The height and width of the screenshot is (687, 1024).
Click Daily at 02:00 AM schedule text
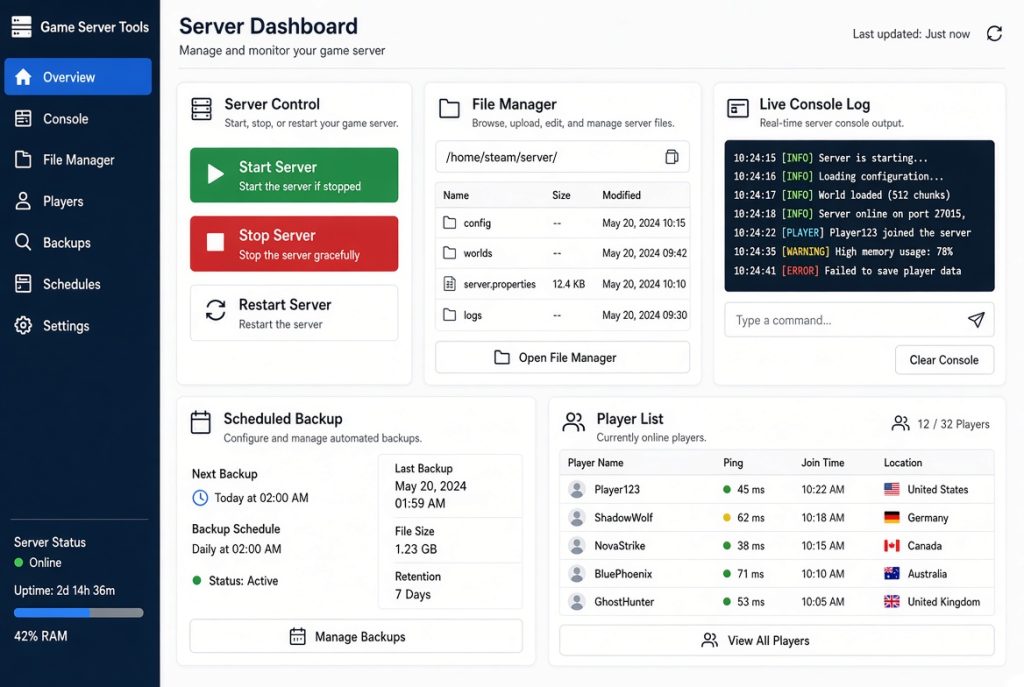[x=236, y=549]
